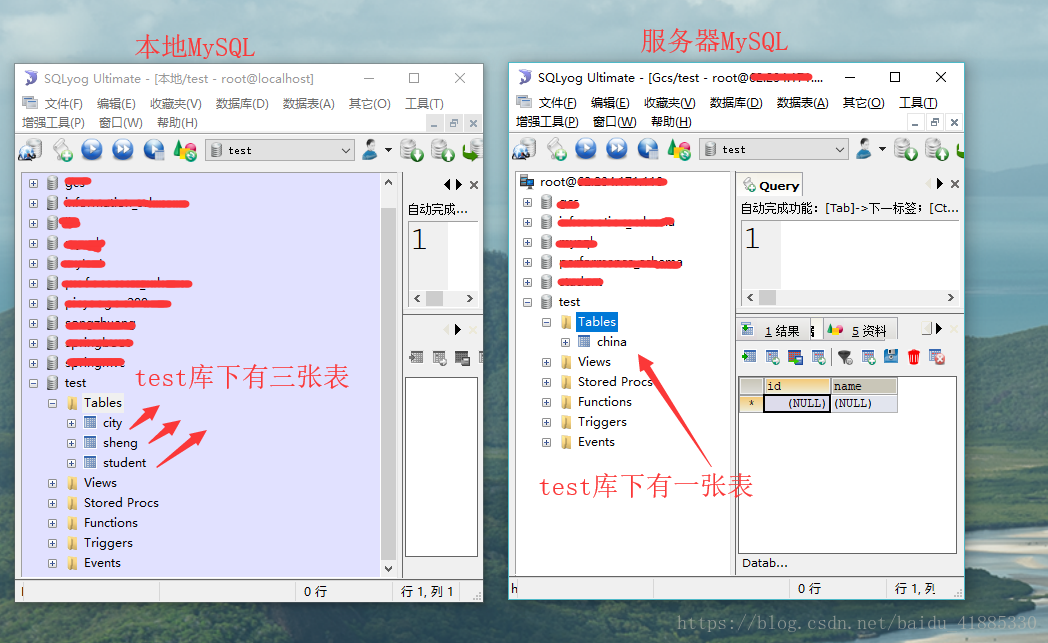Click insert new row icon with green plus

[x=868, y=357]
